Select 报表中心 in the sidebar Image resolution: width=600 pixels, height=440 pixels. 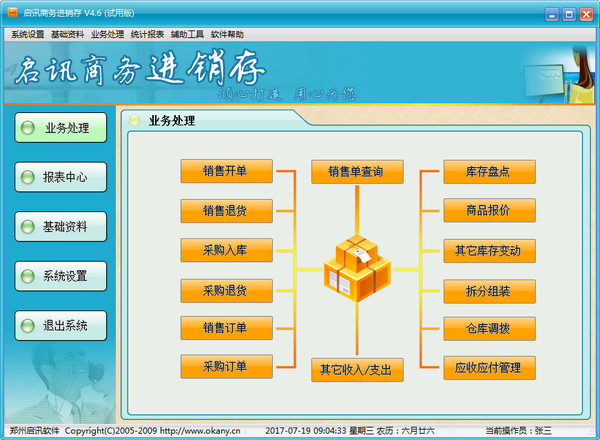[x=58, y=178]
